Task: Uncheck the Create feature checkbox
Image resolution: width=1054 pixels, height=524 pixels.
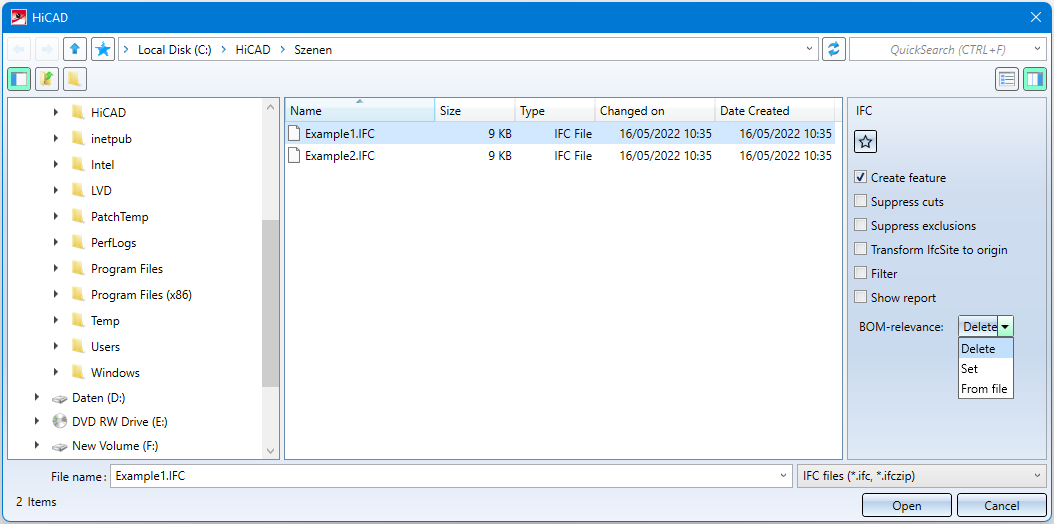Action: click(860, 178)
